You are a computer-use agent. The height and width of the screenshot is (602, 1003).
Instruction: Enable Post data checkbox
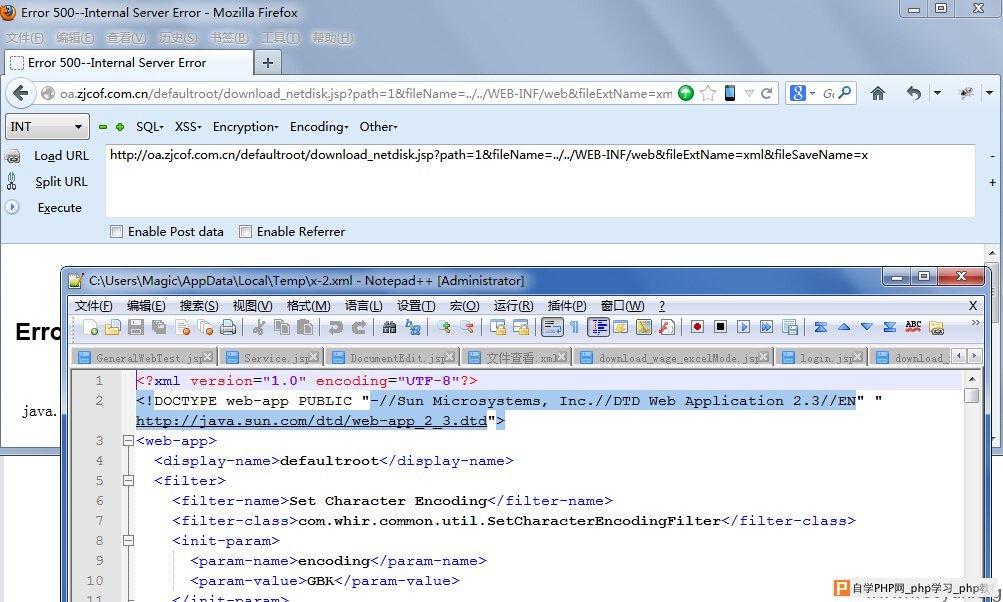click(116, 232)
